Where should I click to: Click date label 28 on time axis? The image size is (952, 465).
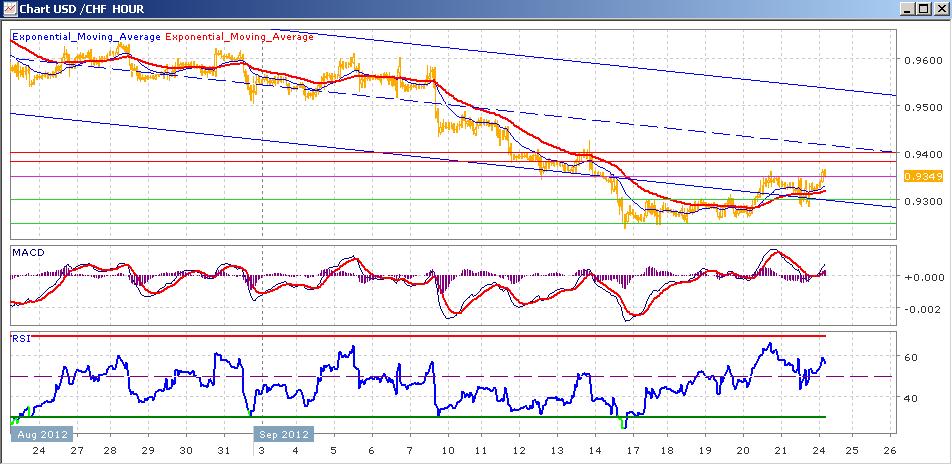coord(110,452)
